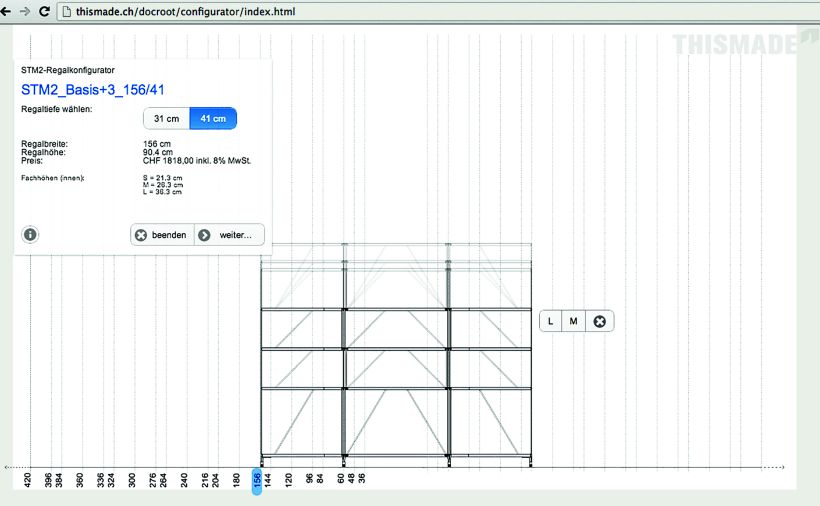Screen dimensions: 820x506
Task: Click the info icon in configurator panel
Action: coord(30,235)
